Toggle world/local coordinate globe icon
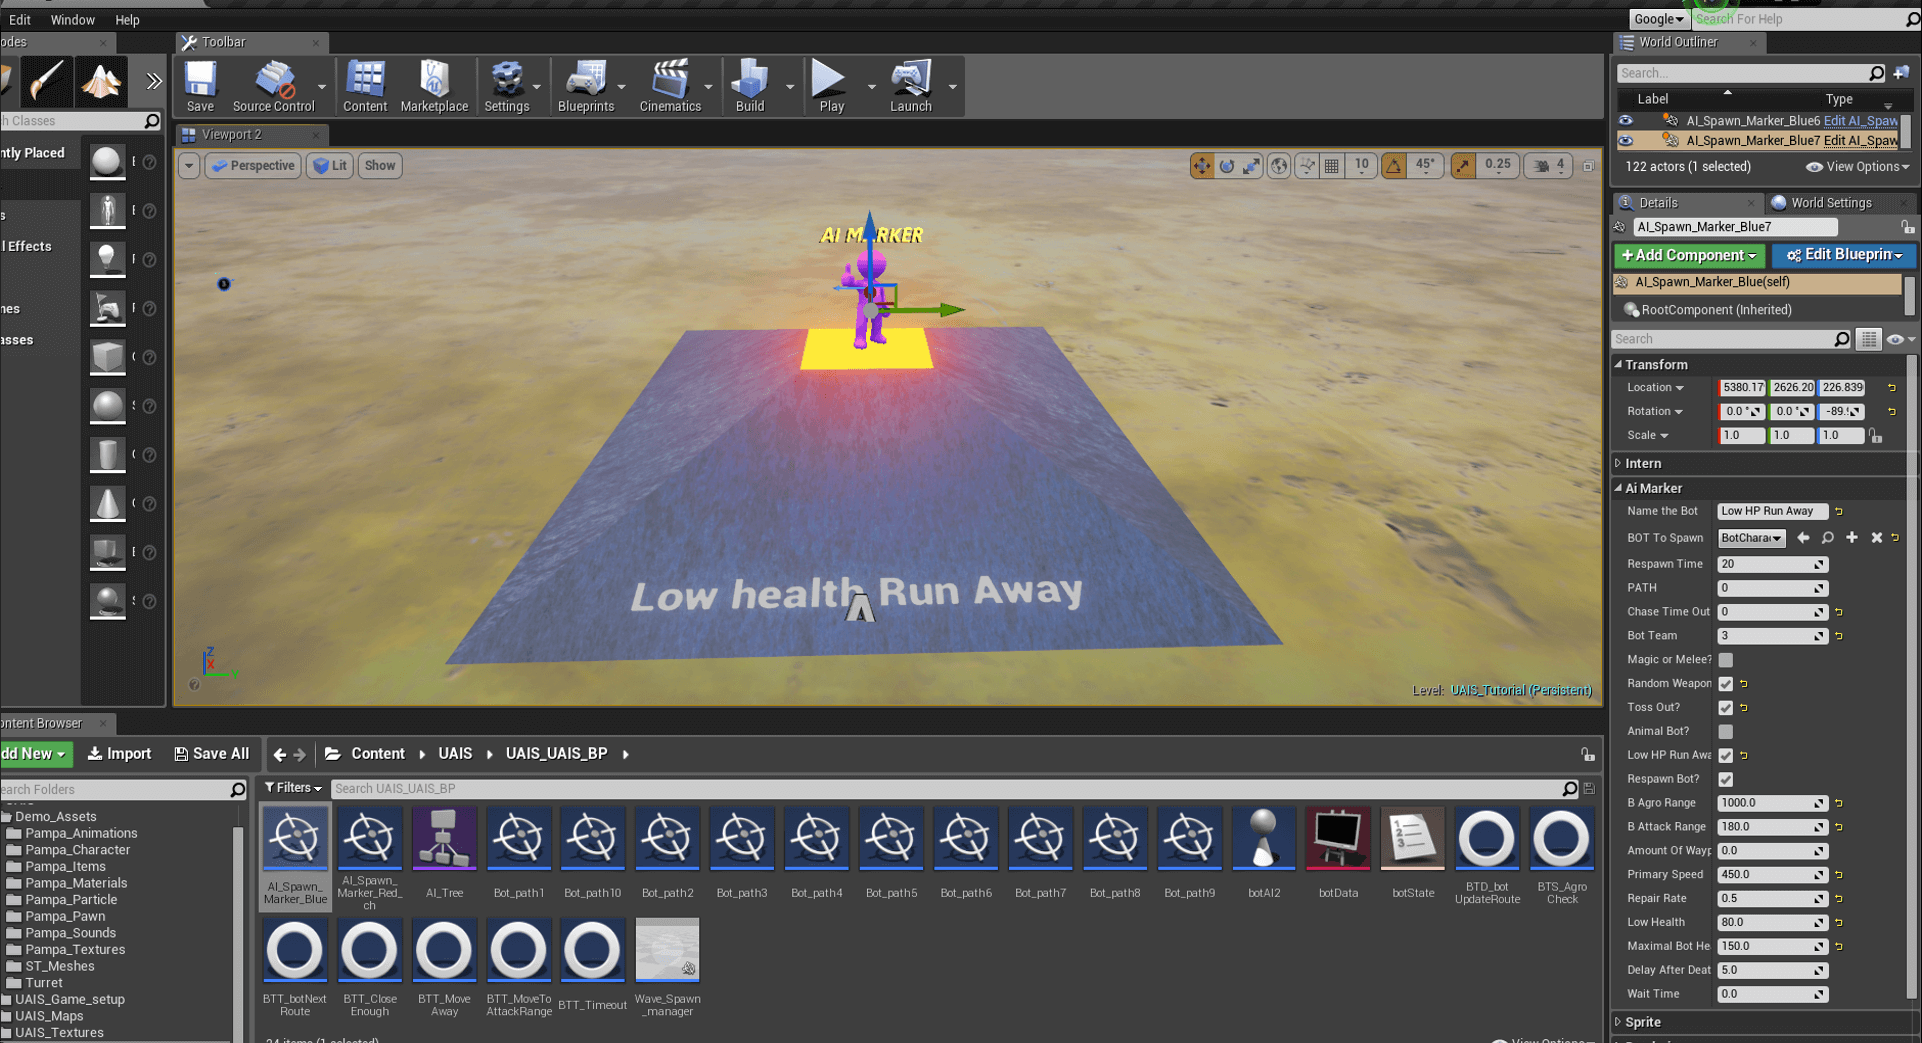Screen dimensions: 1922x1043 (x=1279, y=166)
